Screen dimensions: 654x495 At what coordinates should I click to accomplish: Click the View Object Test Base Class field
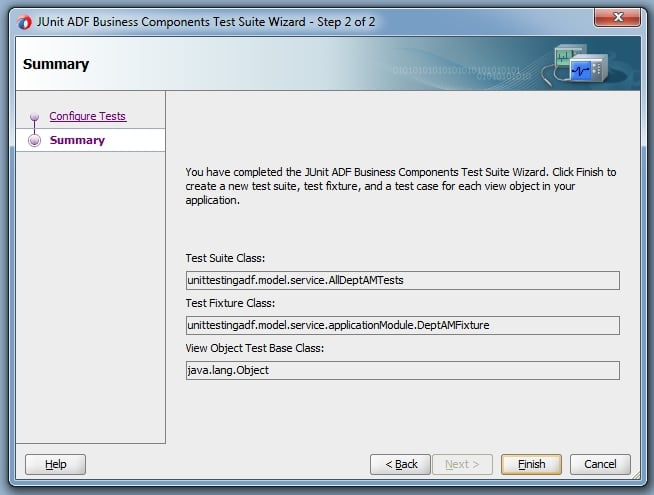coord(402,370)
